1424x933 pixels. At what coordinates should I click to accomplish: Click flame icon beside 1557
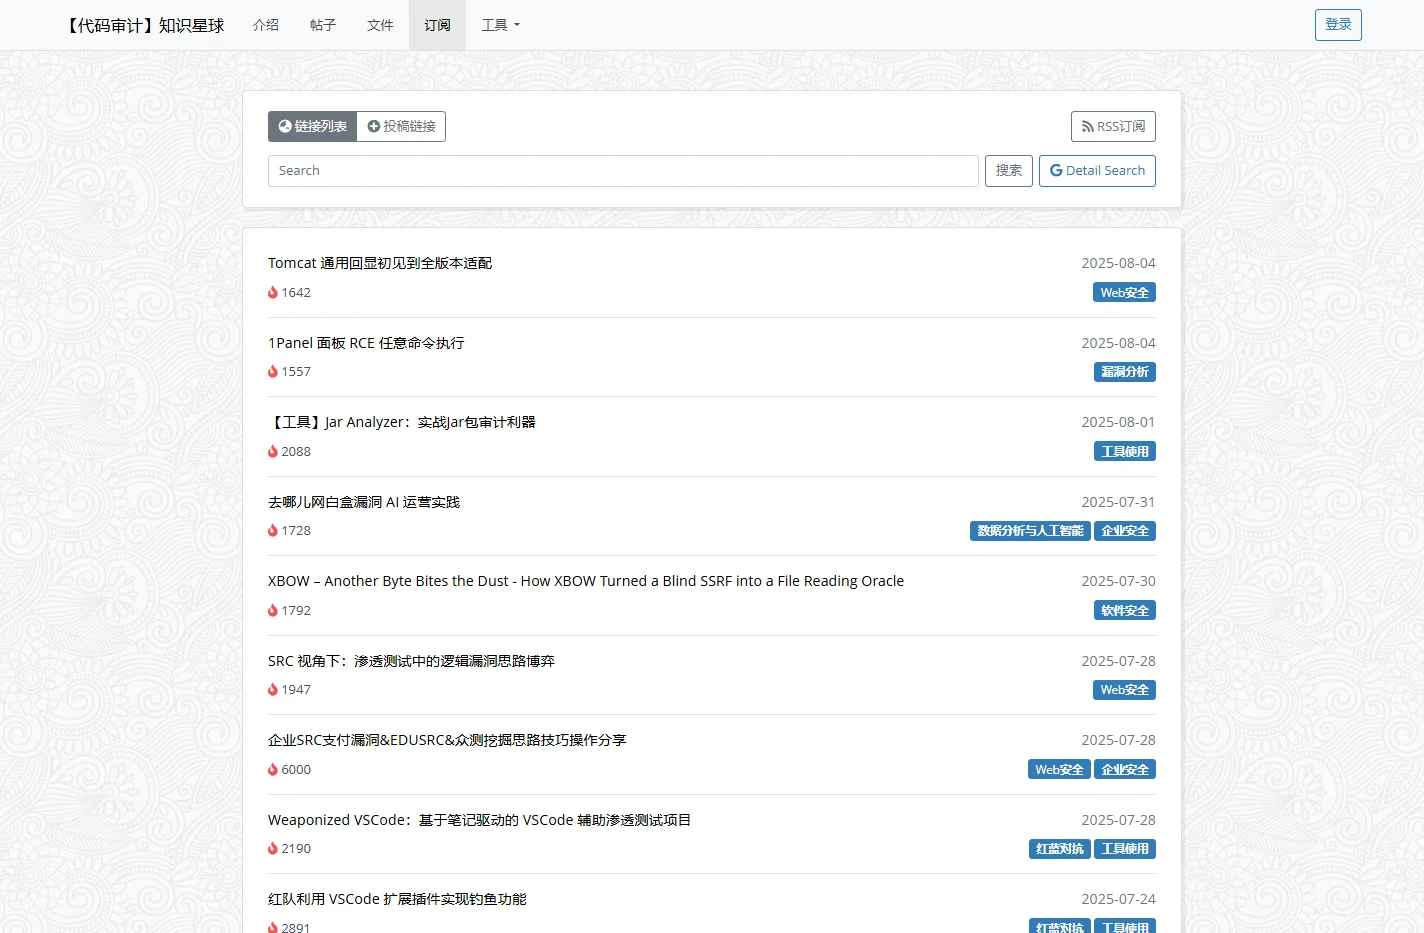coord(273,371)
